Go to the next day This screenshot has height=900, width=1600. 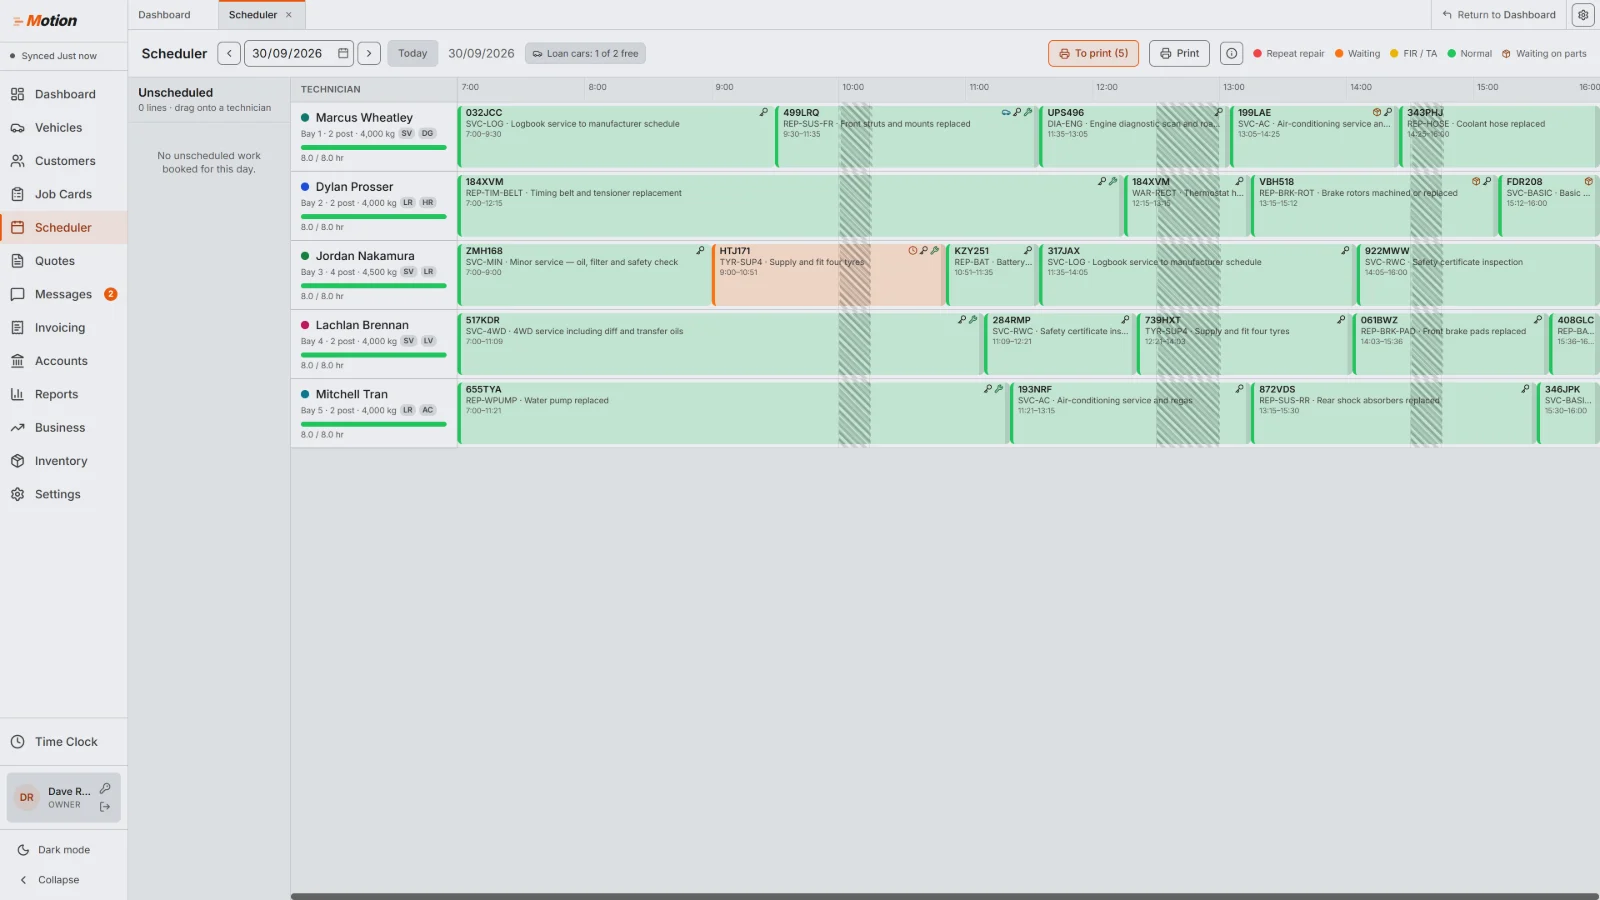coord(369,54)
